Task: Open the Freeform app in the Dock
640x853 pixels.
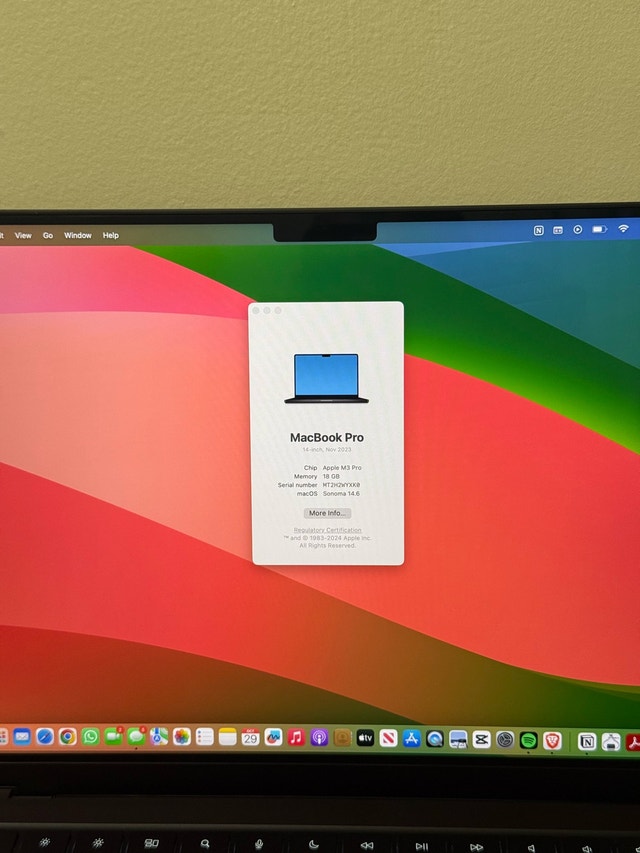Action: (x=273, y=738)
